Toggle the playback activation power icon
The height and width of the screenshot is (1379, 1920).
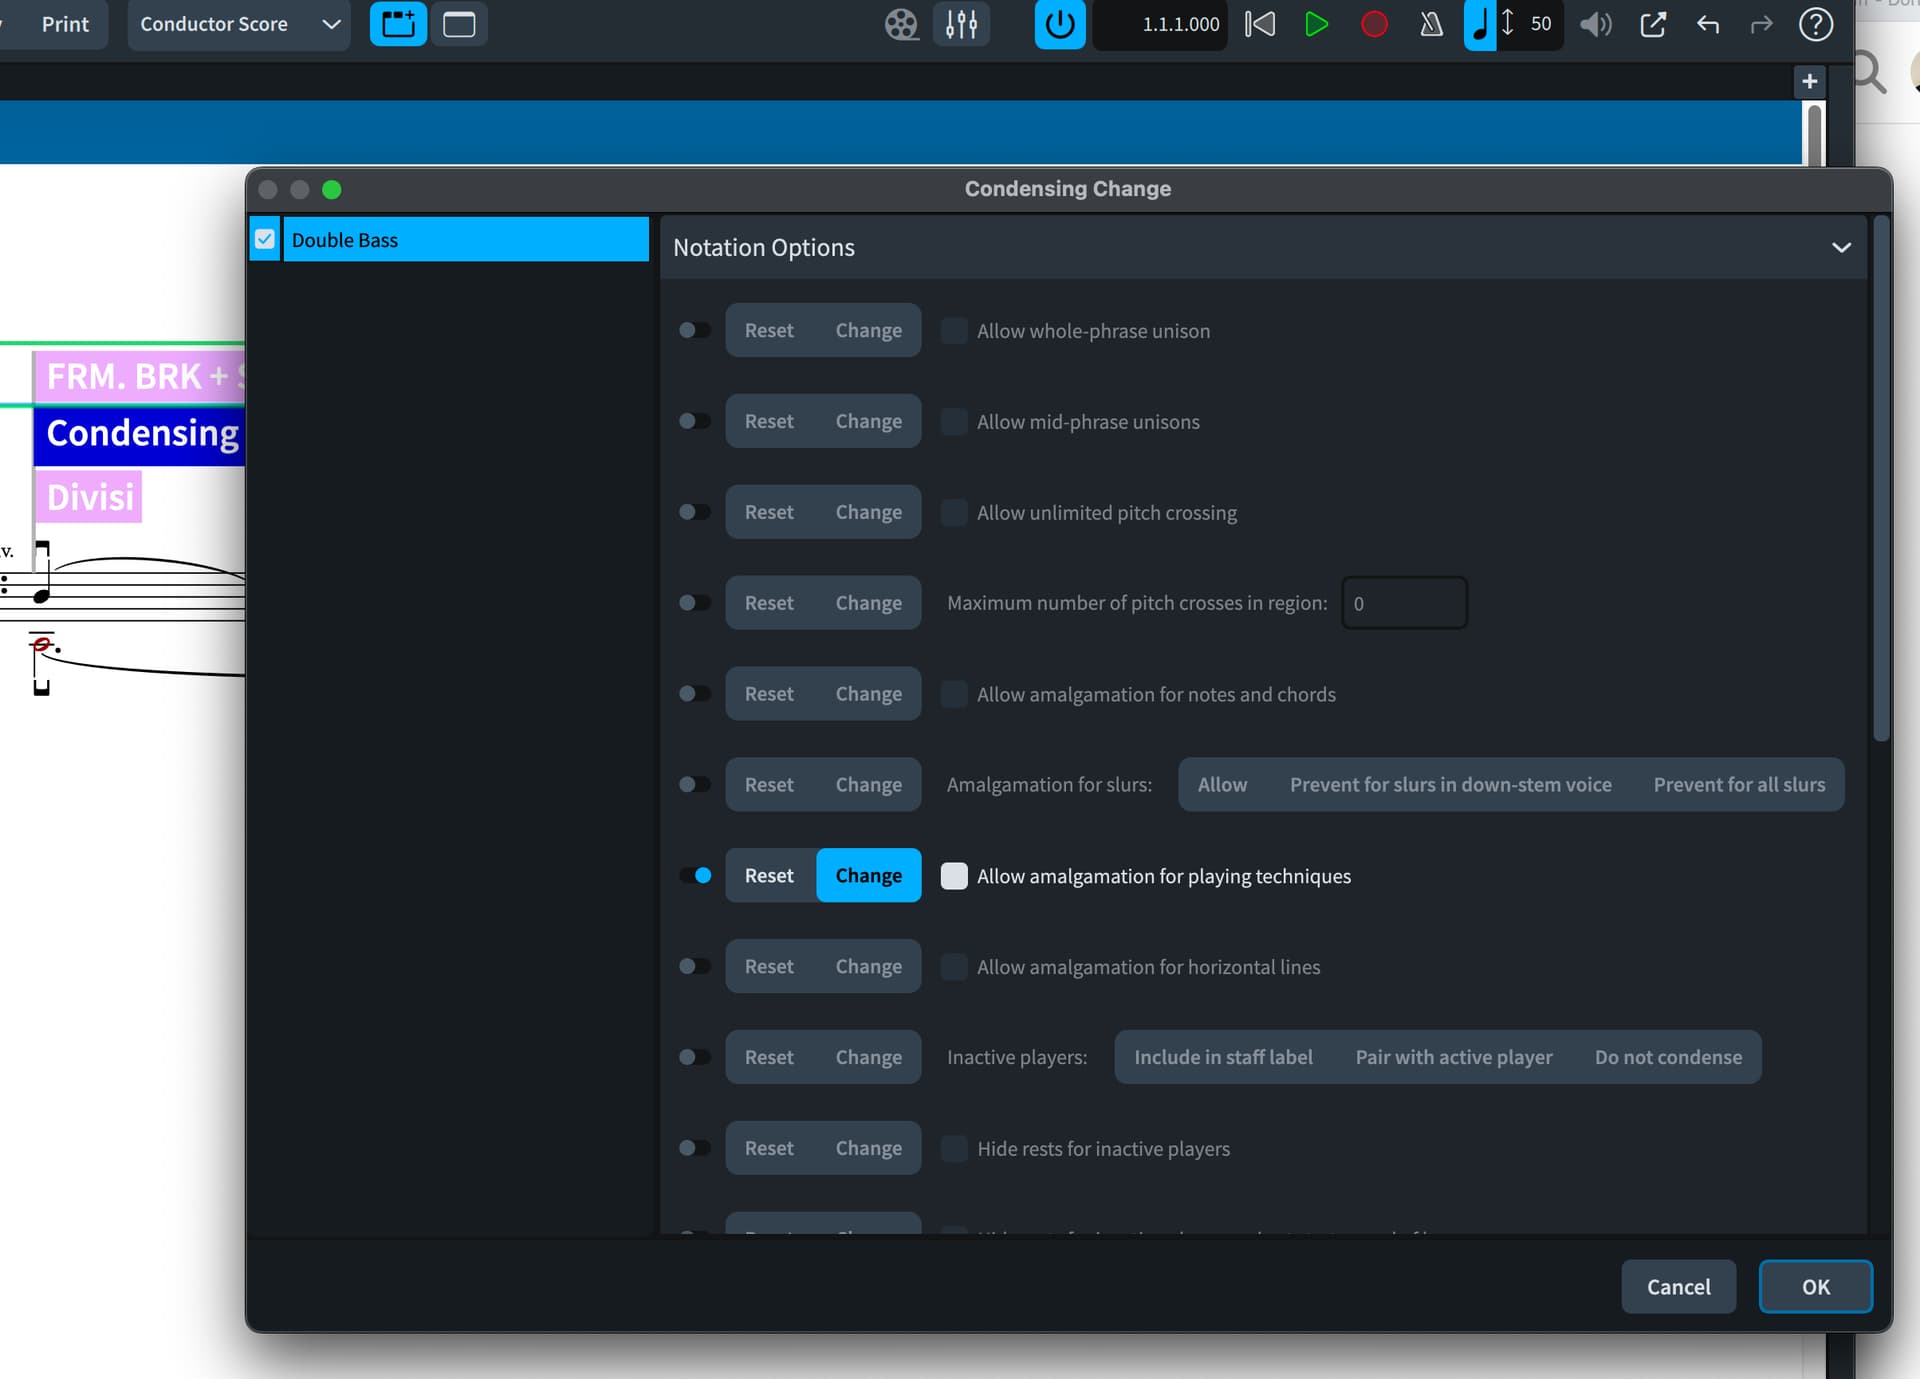tap(1060, 24)
